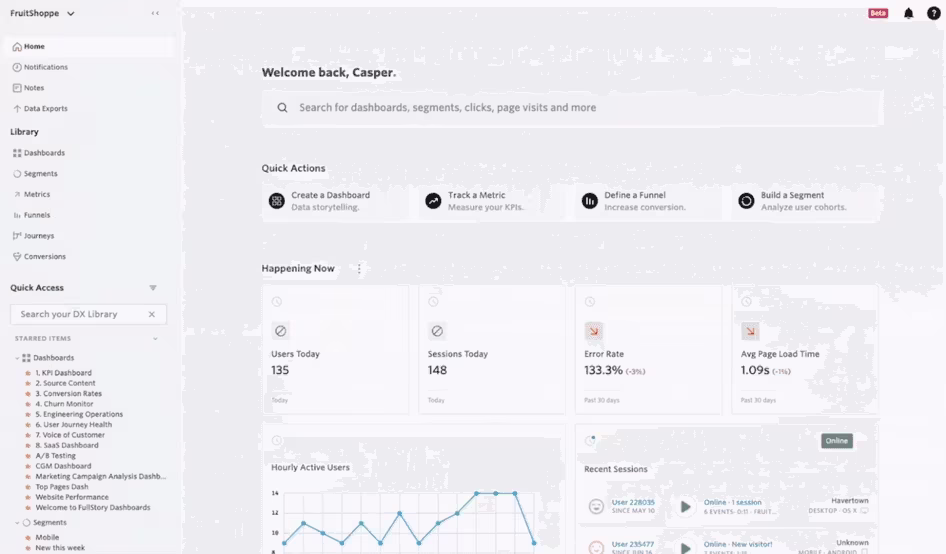Open 3. Conversion Rates dashboard
Screen dimensions: 946x554
tap(68, 393)
